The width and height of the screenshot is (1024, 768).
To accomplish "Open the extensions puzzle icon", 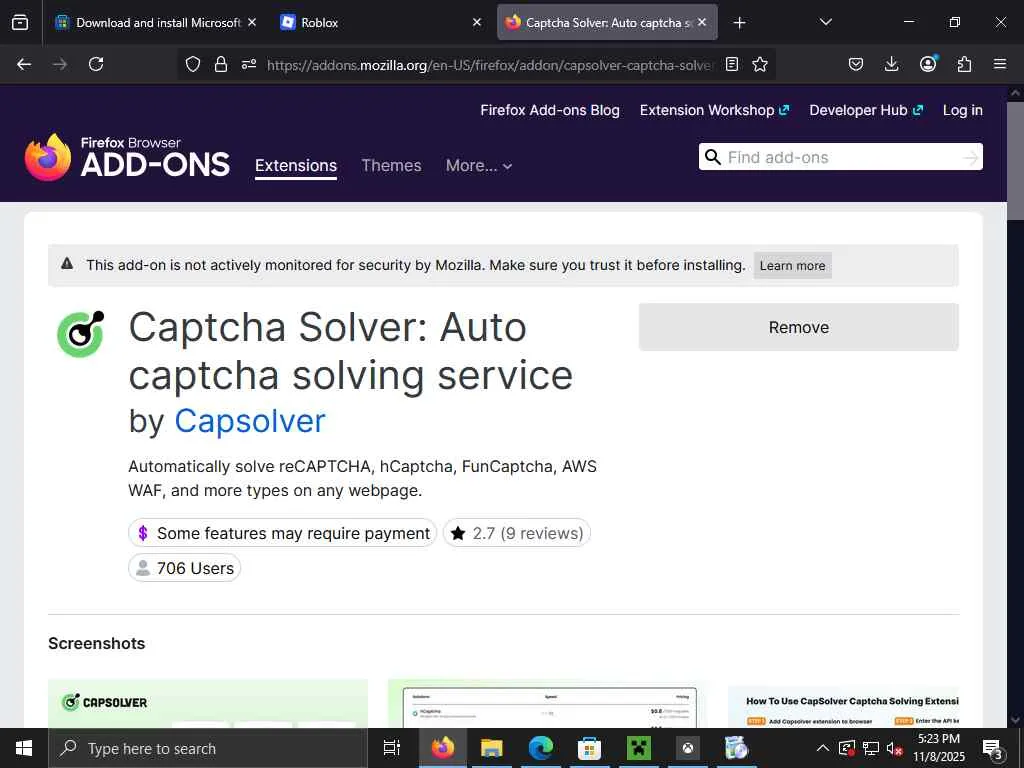I will point(964,64).
